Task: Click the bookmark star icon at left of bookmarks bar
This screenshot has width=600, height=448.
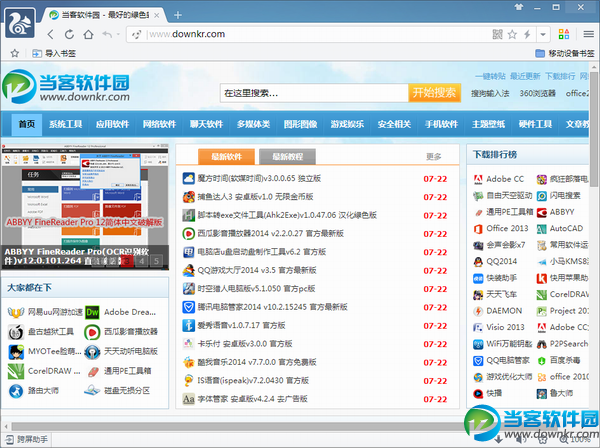Action: [15, 53]
